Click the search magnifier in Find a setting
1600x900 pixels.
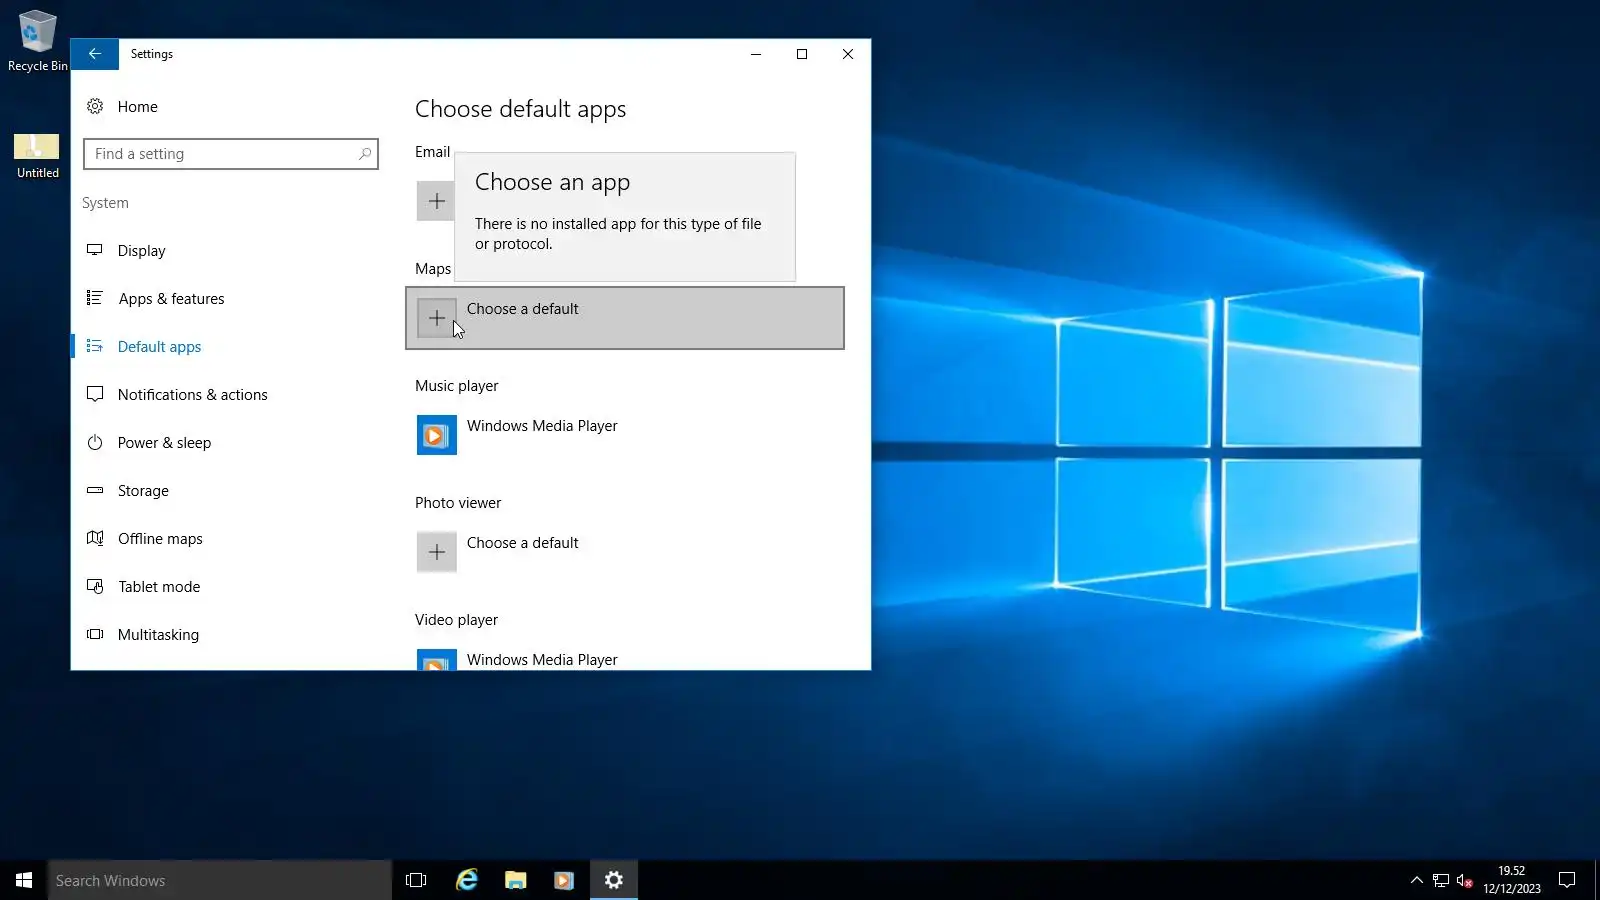tap(365, 154)
